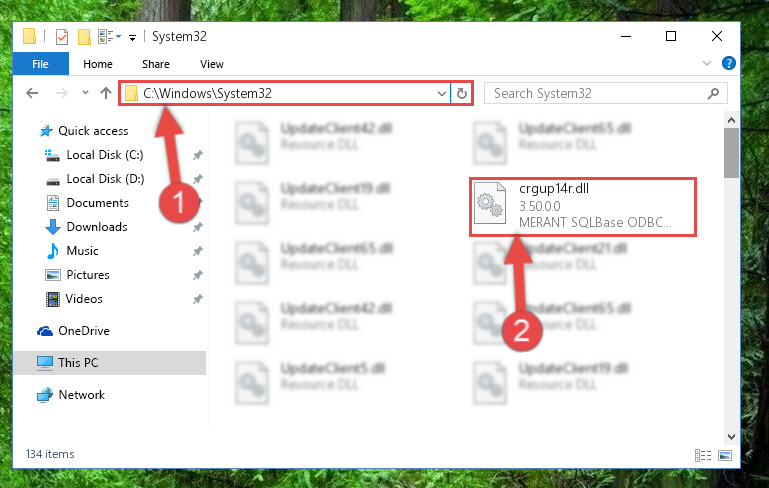
Task: Click the Back navigation arrow
Action: 32,93
